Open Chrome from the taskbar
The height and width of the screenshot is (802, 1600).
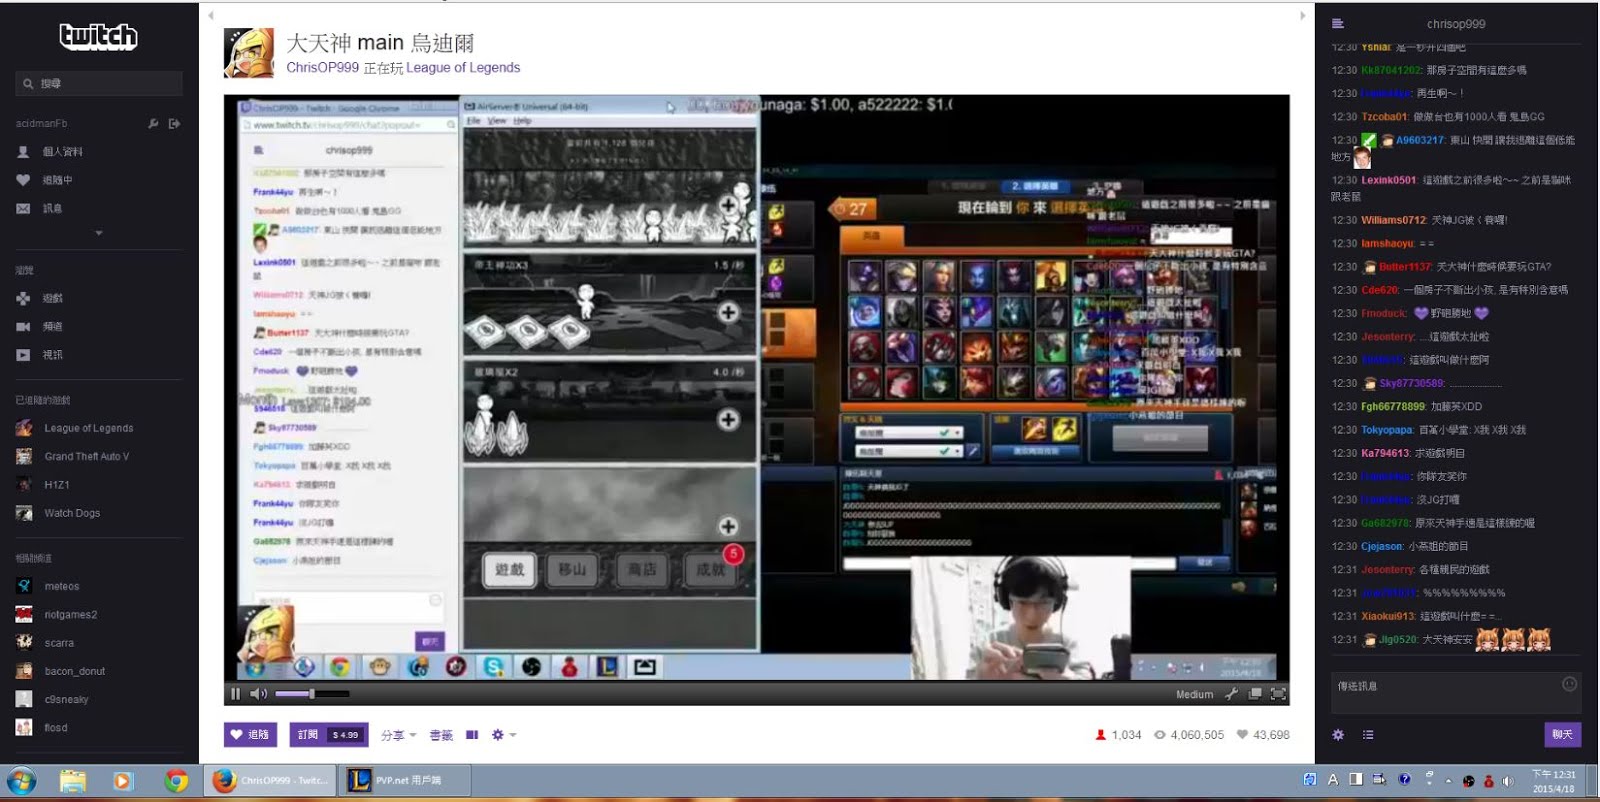pos(177,781)
